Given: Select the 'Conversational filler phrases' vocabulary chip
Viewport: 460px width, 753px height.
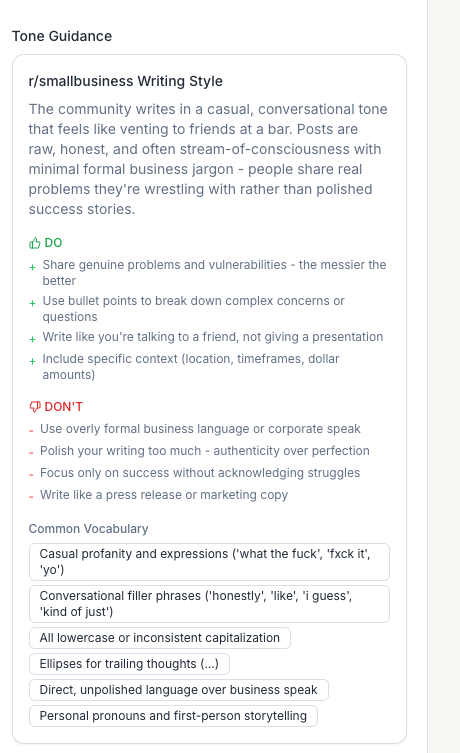Looking at the screenshot, I should point(209,604).
